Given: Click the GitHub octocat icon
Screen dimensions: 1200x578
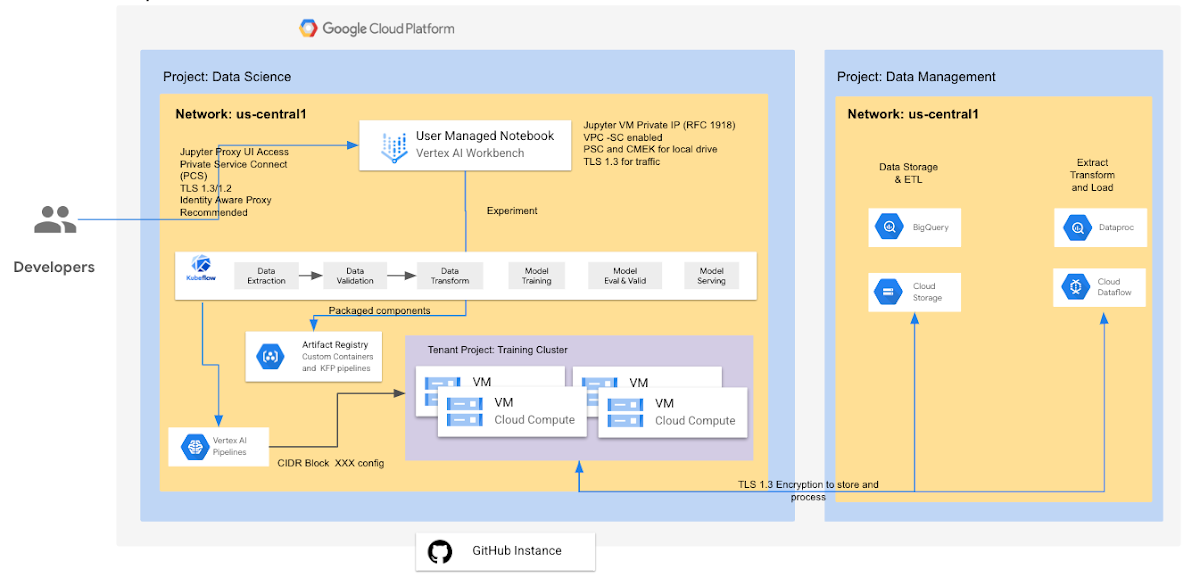Looking at the screenshot, I should (x=440, y=551).
